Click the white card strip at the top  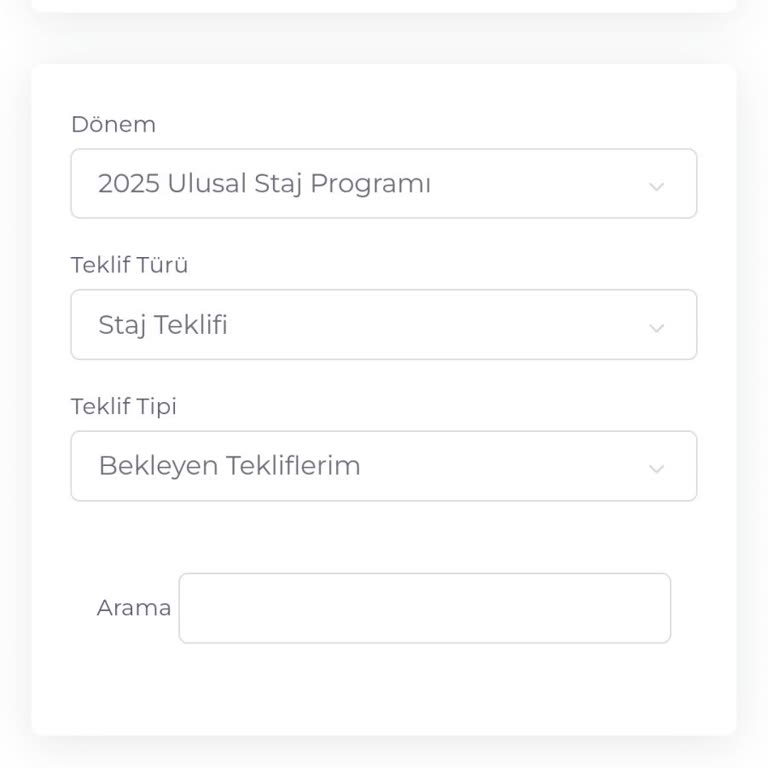pos(384,5)
